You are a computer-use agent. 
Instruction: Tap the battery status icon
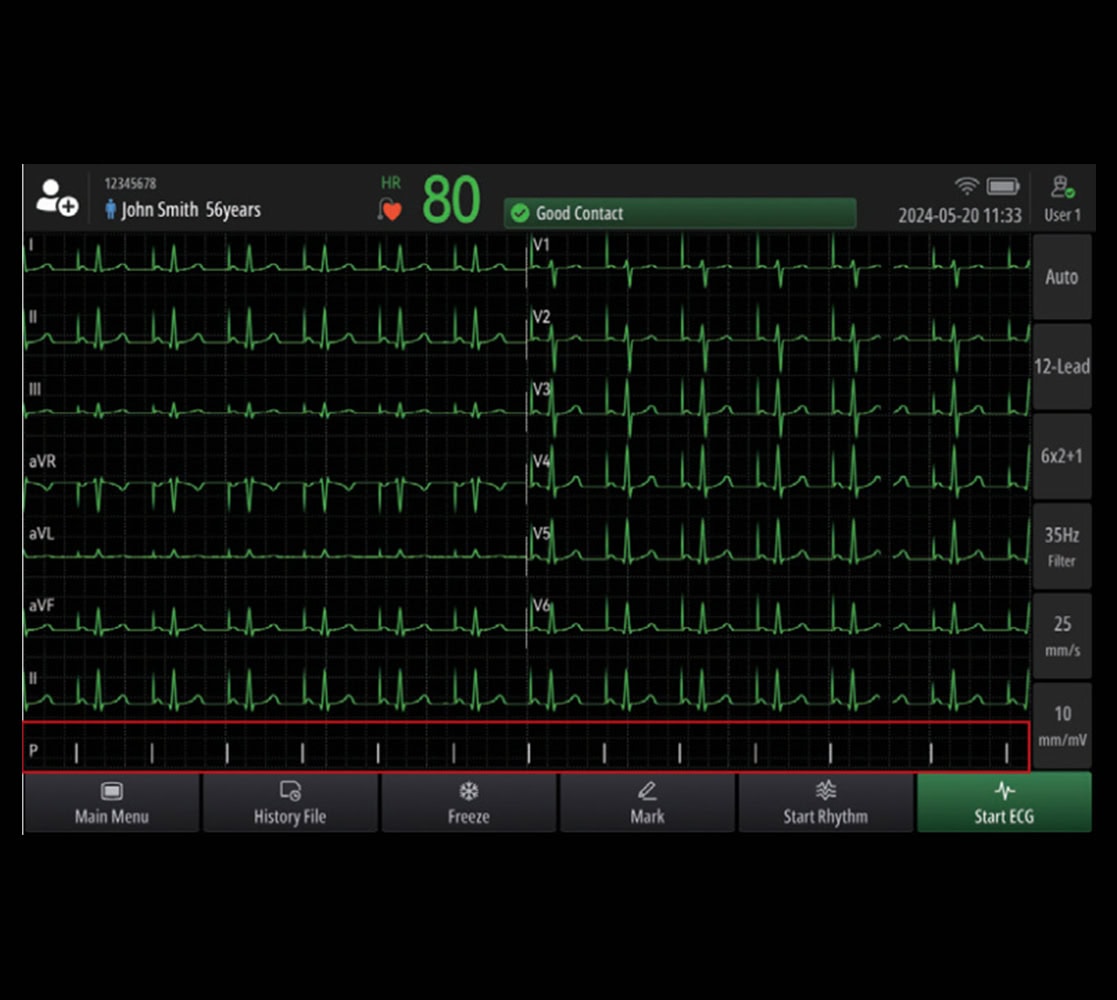point(1002,187)
